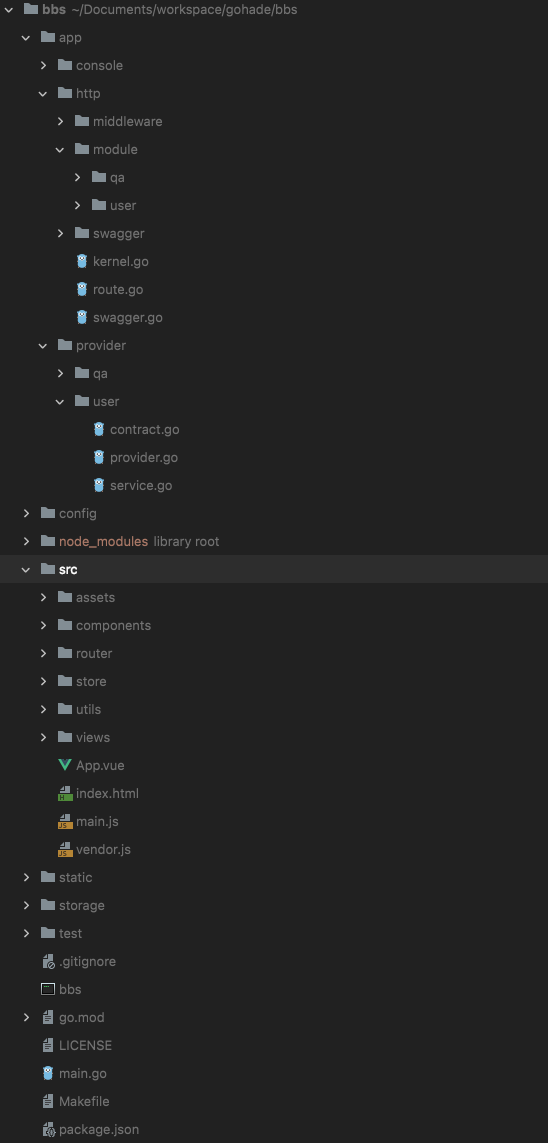
Task: Click the bbs executable binary icon
Action: [x=48, y=989]
